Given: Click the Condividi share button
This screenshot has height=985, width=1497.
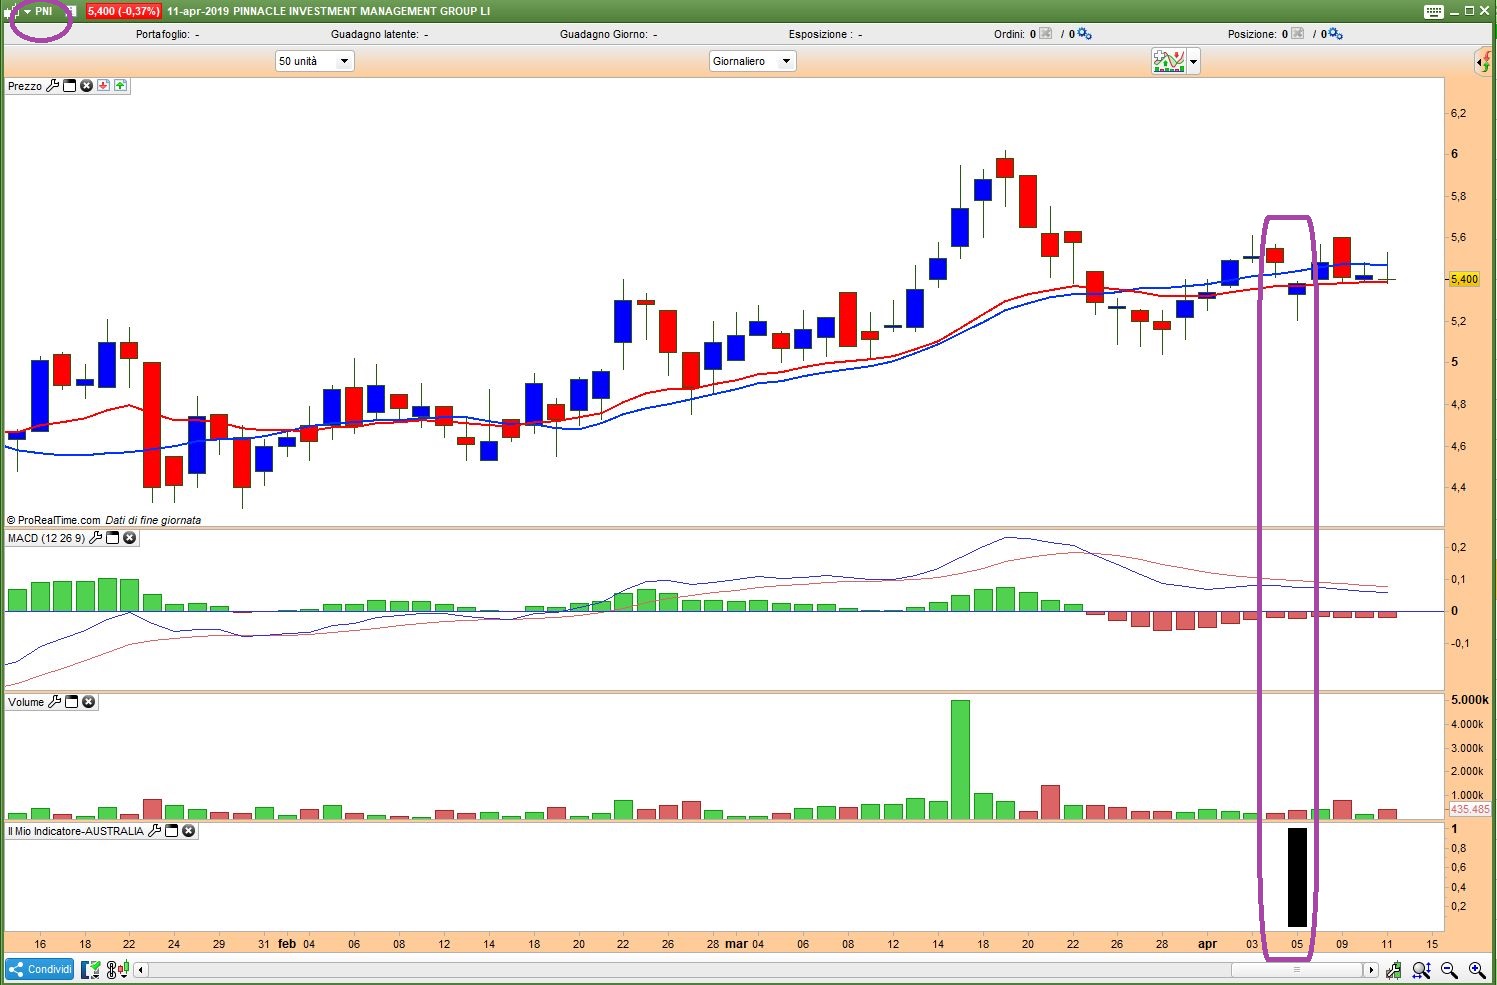Looking at the screenshot, I should point(40,969).
